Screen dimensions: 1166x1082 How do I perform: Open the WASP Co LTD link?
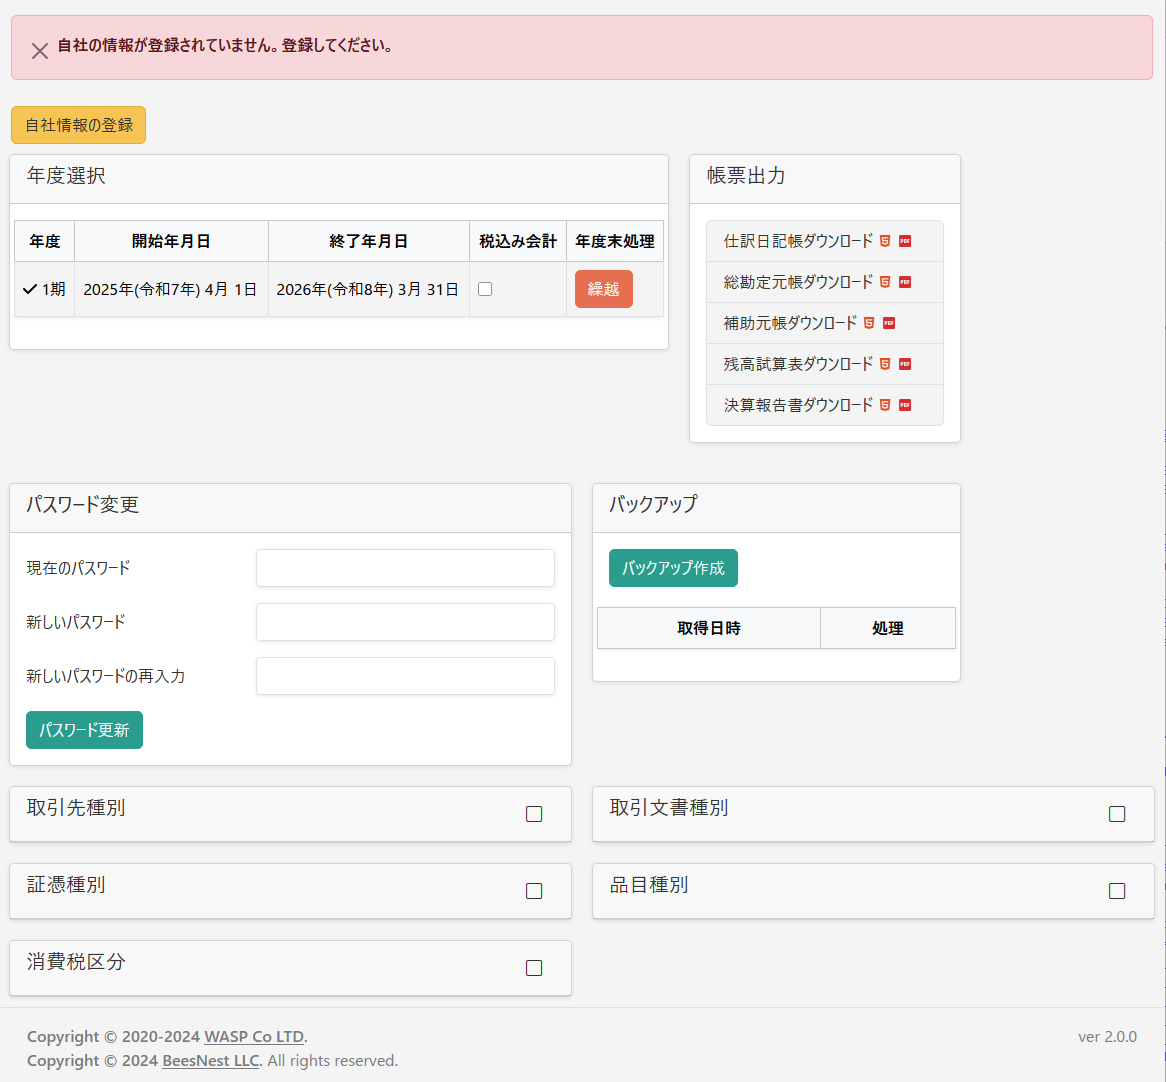pyautogui.click(x=254, y=1037)
